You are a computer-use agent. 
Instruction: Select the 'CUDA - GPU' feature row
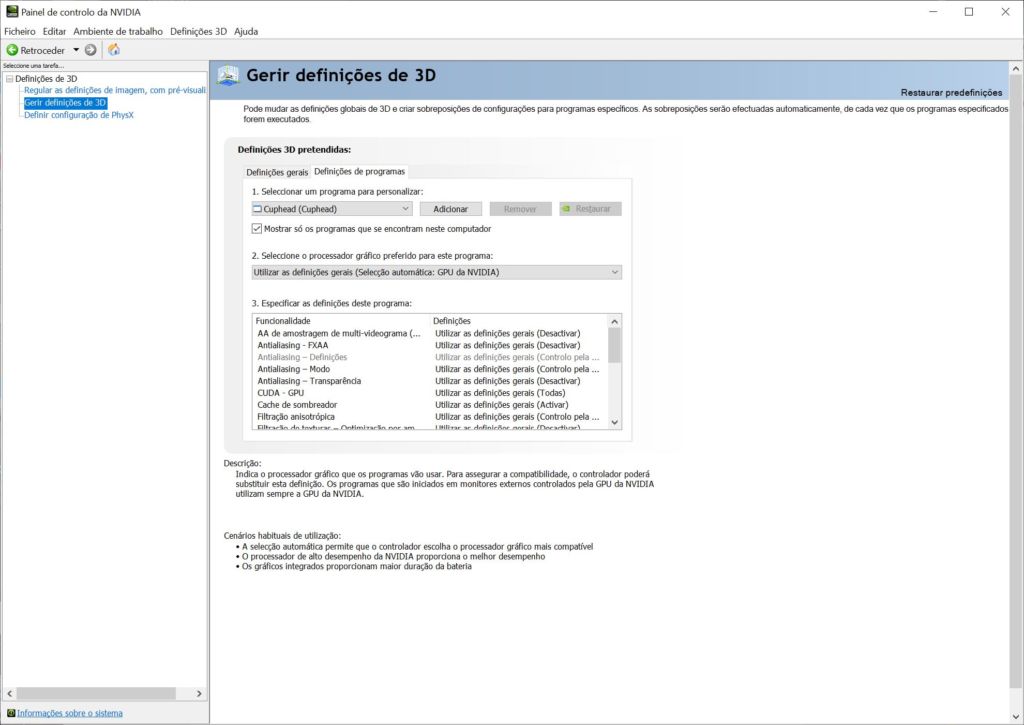click(430, 393)
